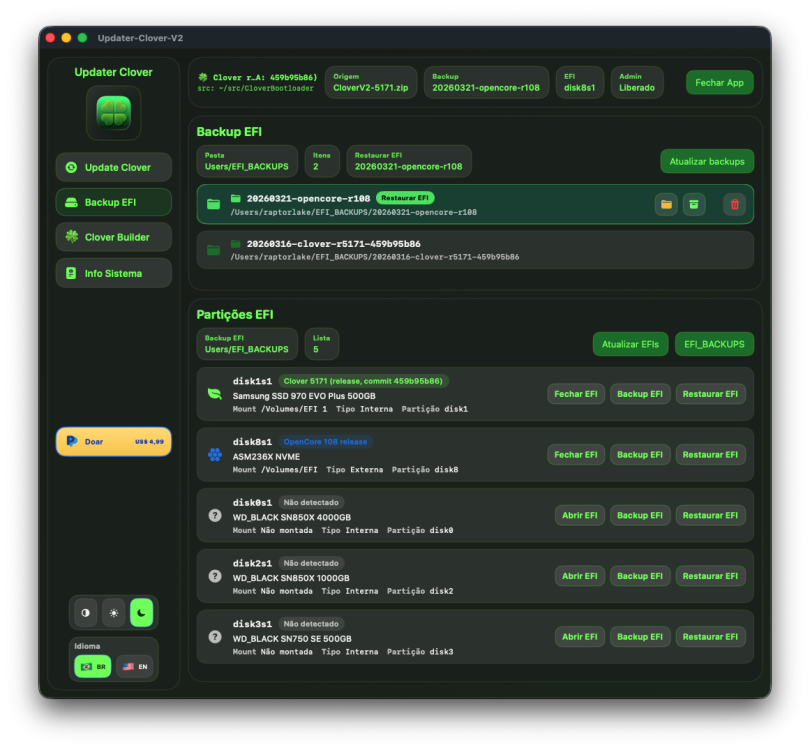Image resolution: width=810 pixels, height=750 pixels.
Task: Click the PayPal Doar donation button
Action: click(114, 442)
